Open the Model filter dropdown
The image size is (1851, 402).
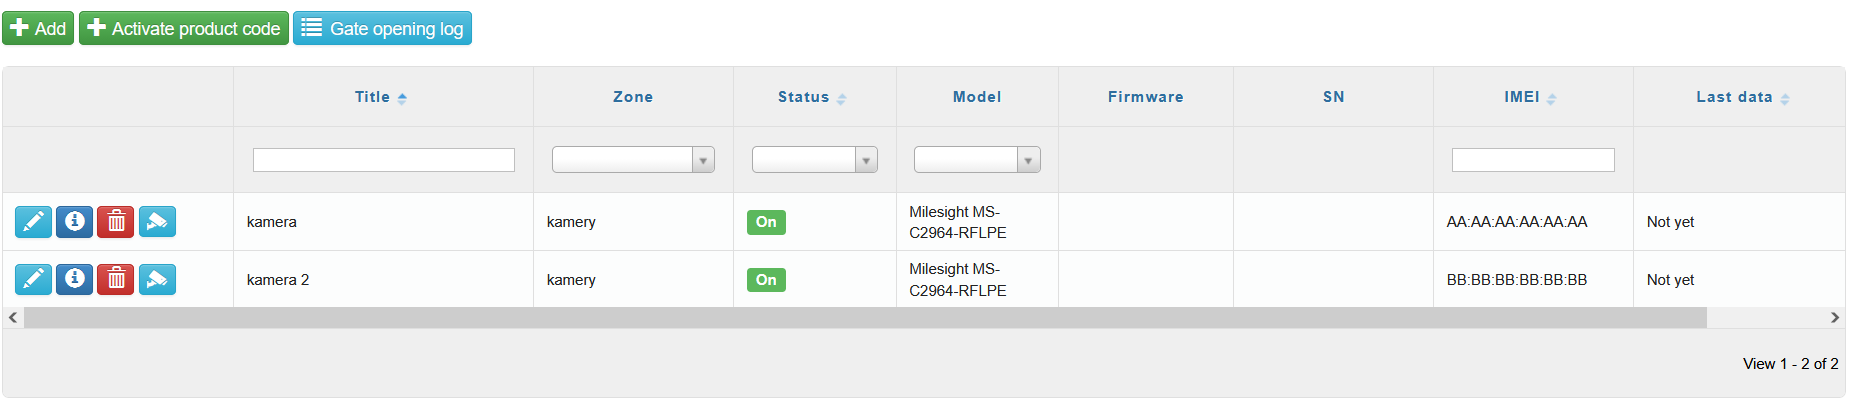point(977,160)
